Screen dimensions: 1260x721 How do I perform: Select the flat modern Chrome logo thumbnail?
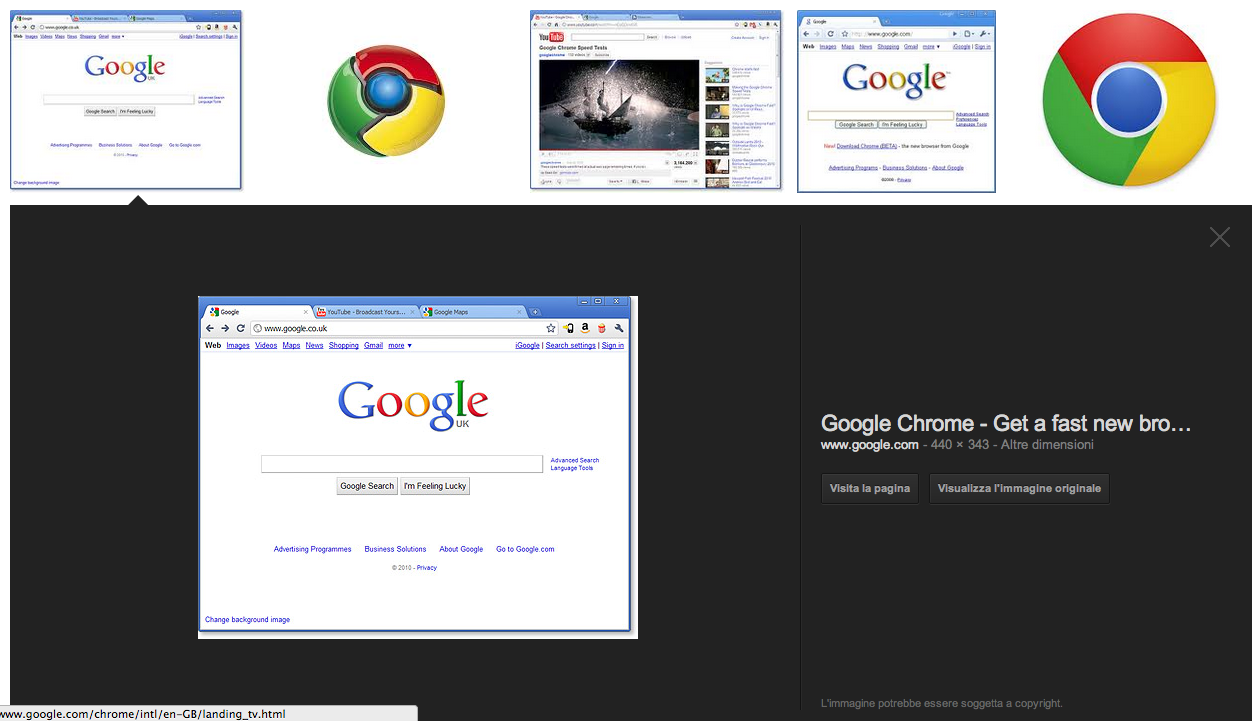click(1129, 101)
